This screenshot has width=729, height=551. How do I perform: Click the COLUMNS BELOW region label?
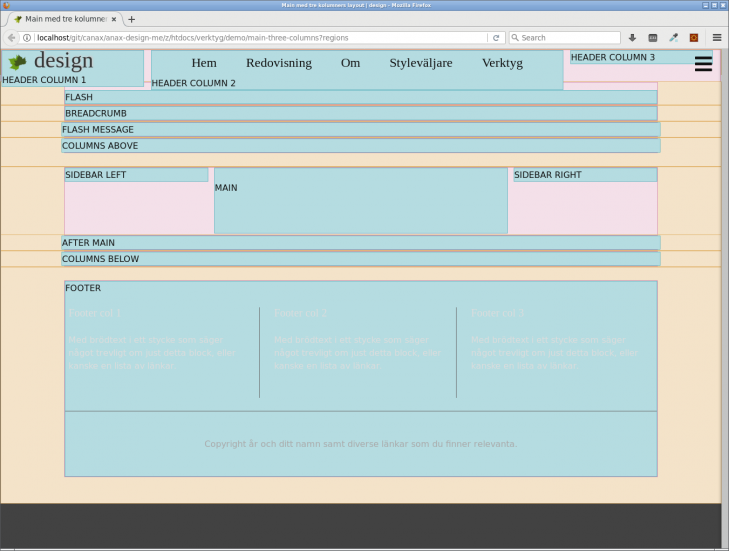tap(100, 259)
